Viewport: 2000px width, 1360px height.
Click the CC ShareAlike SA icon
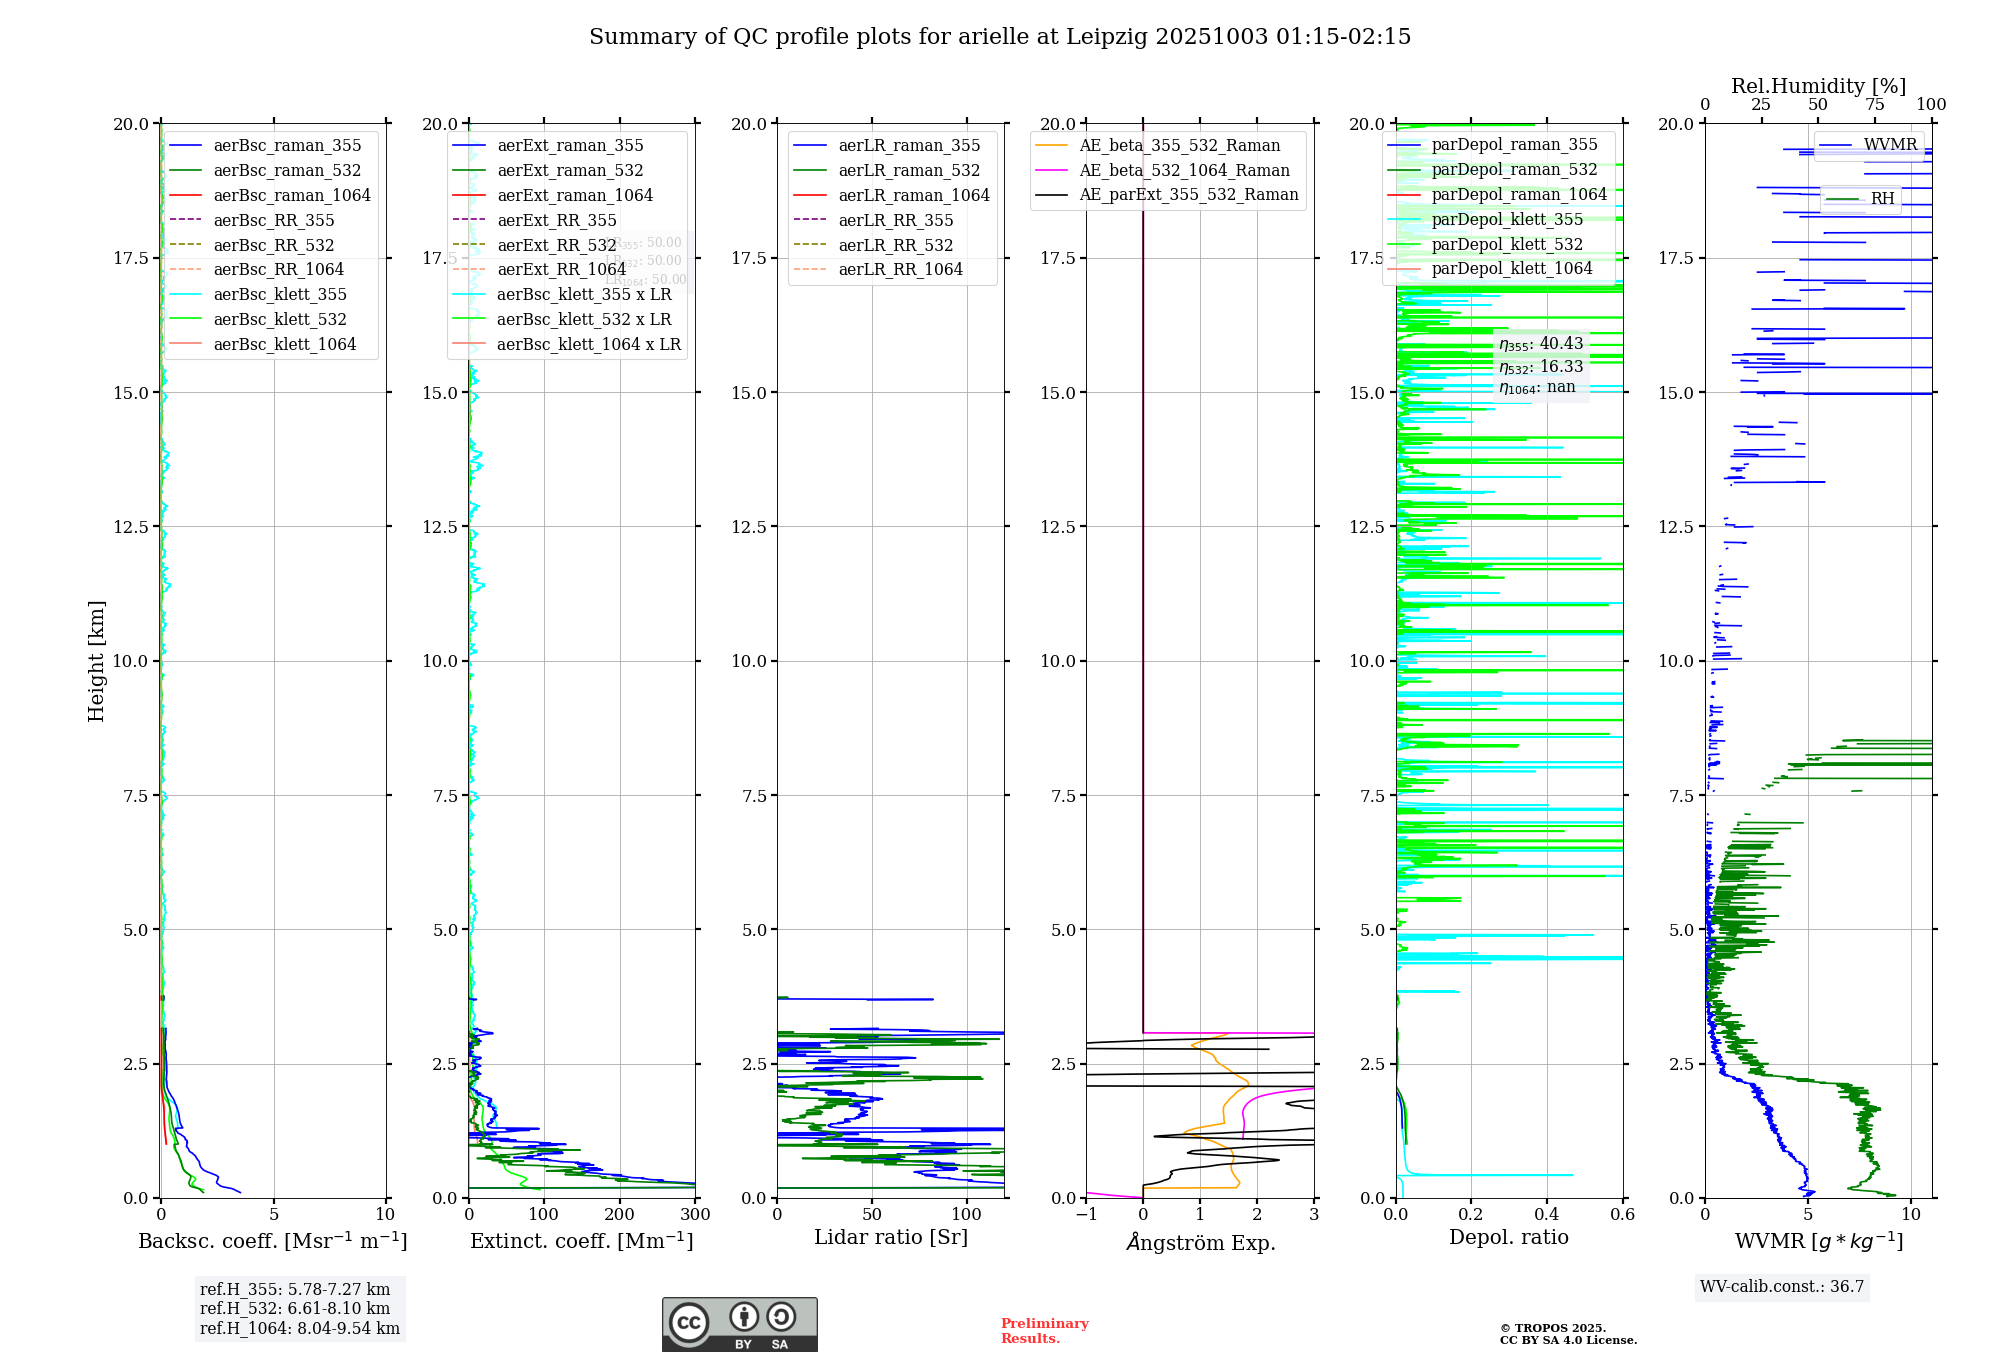(781, 1317)
